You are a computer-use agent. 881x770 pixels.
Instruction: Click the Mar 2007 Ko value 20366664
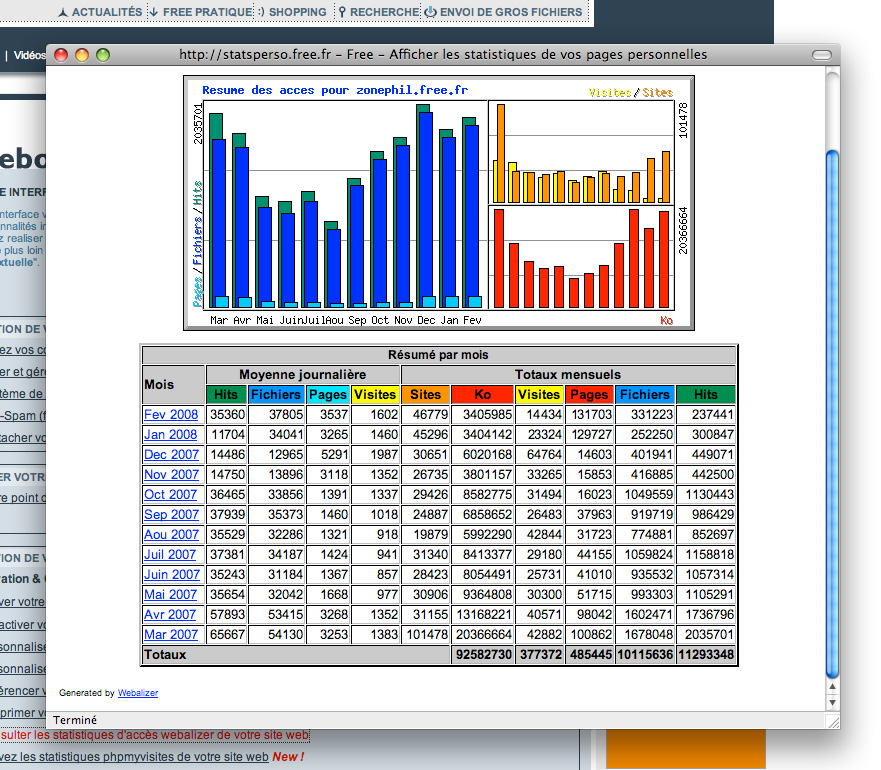click(x=484, y=635)
